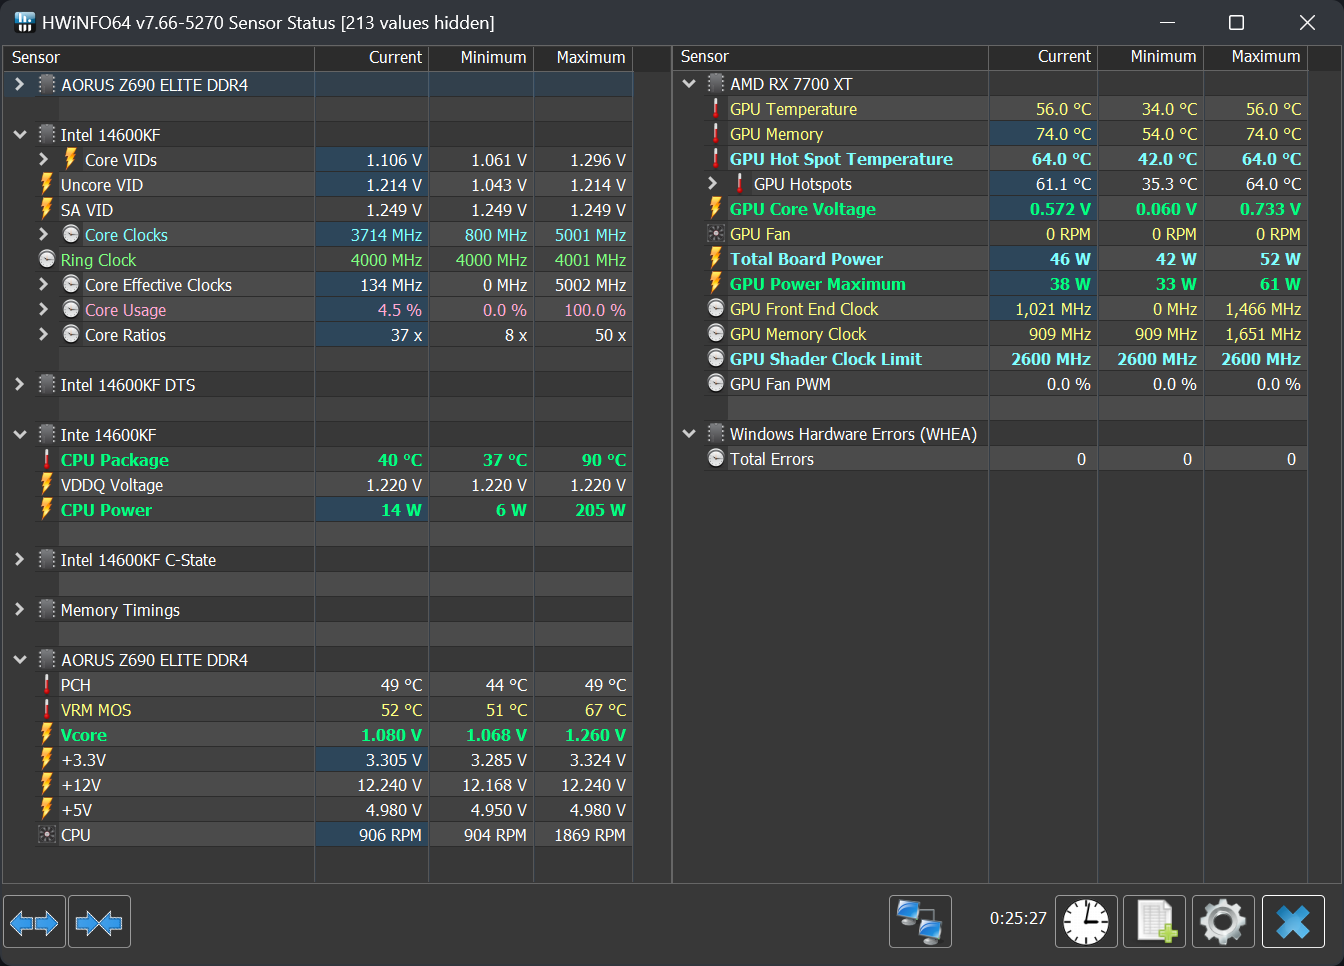Click the HWiNFO64 title bar app icon
Screen dimensions: 1344x966
pyautogui.click(x=24, y=22)
